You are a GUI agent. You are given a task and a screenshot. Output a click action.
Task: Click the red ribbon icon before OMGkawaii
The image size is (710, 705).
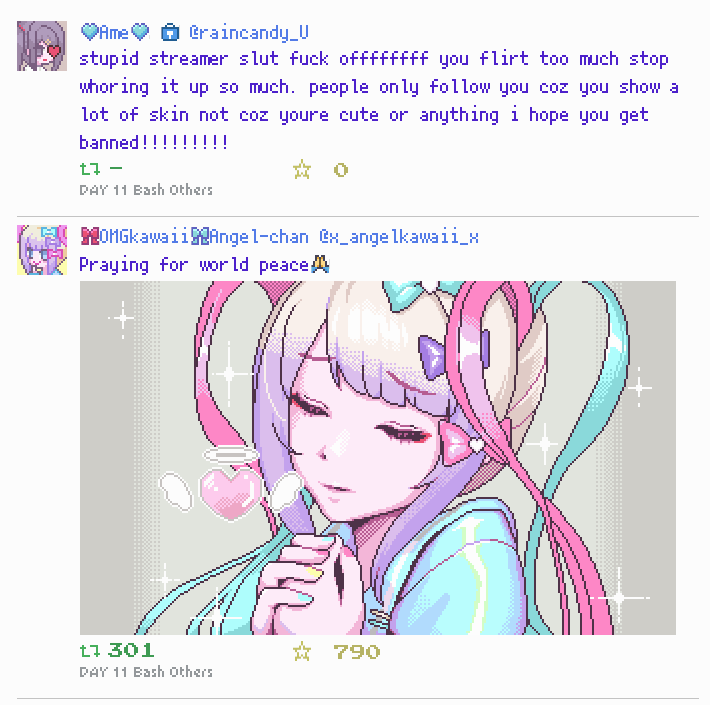pos(90,236)
